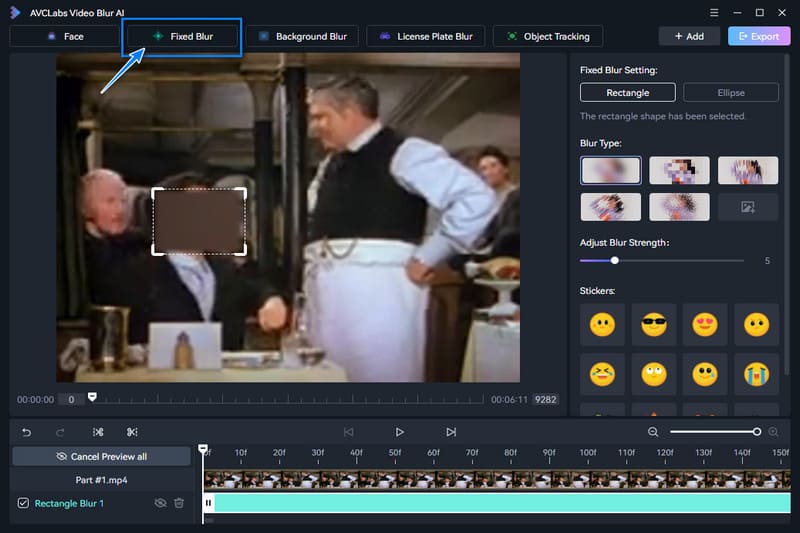This screenshot has width=800, height=533.
Task: Redo the last action
Action: click(60, 432)
